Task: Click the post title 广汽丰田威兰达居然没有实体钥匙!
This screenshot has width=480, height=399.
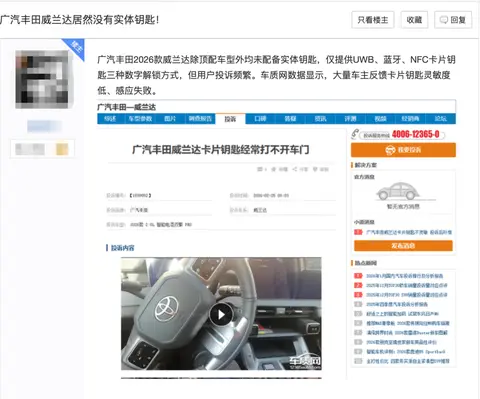Action: point(79,20)
